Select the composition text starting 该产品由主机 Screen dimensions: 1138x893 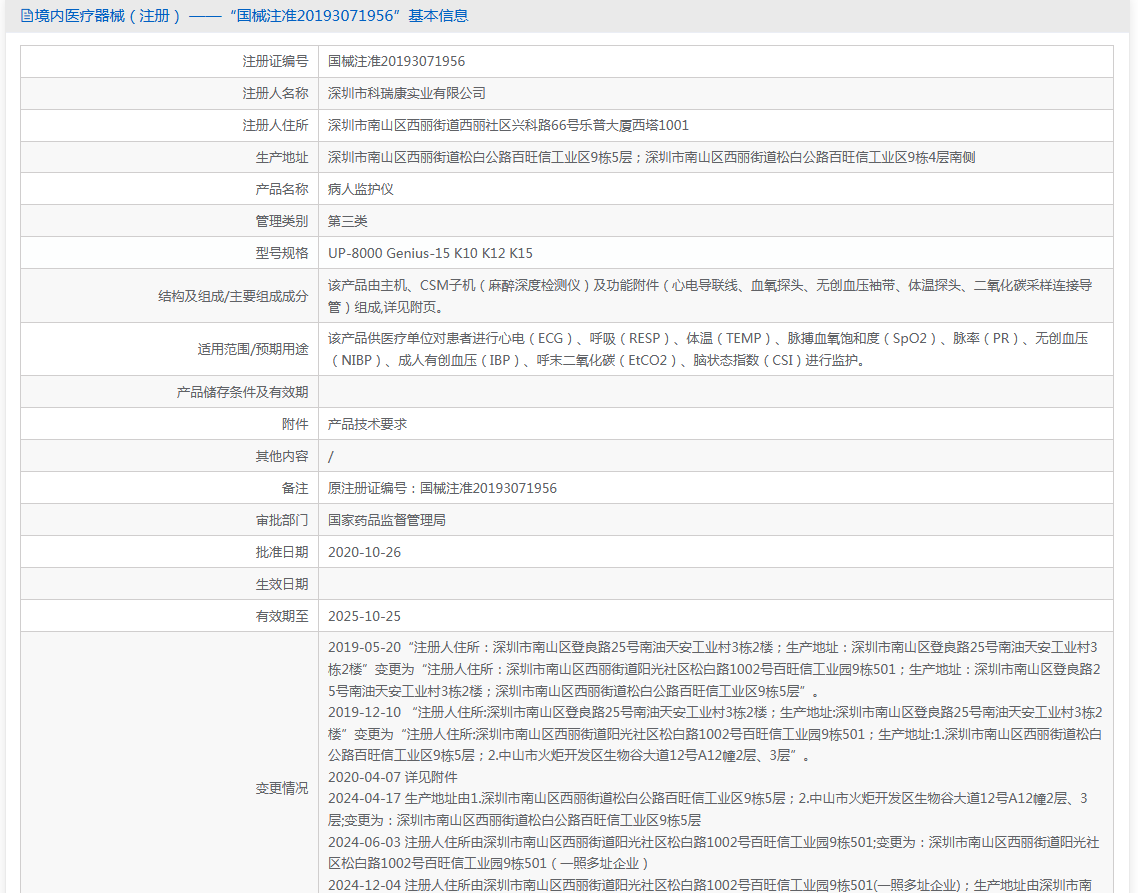coord(710,296)
